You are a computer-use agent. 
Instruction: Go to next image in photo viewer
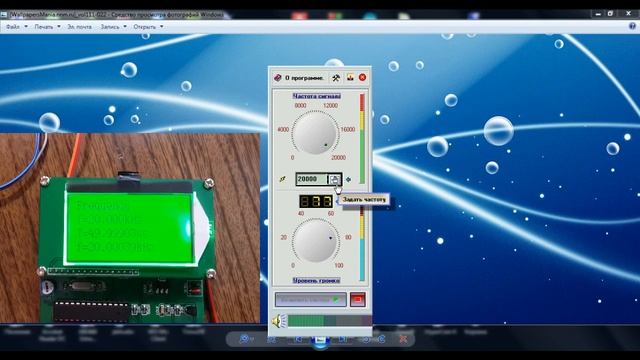pyautogui.click(x=343, y=339)
